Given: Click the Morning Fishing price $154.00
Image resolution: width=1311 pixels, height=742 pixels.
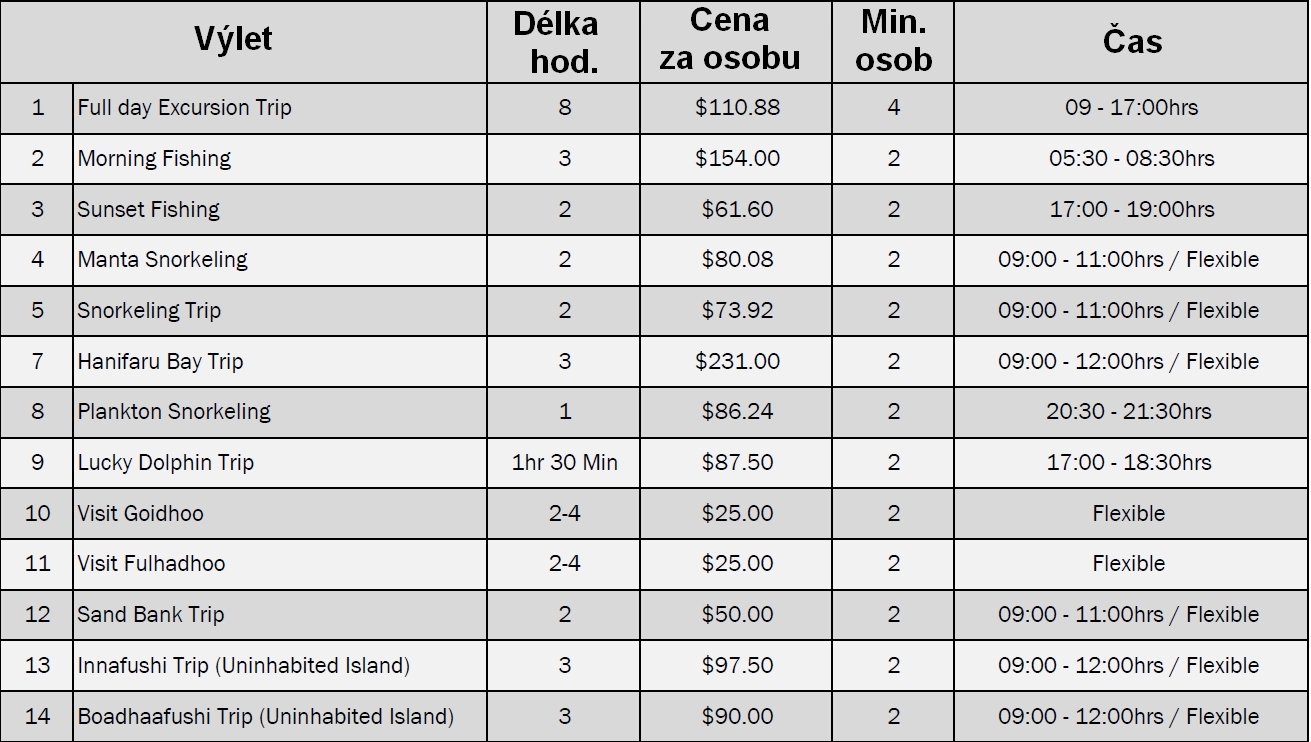Looking at the screenshot, I should pyautogui.click(x=737, y=158).
